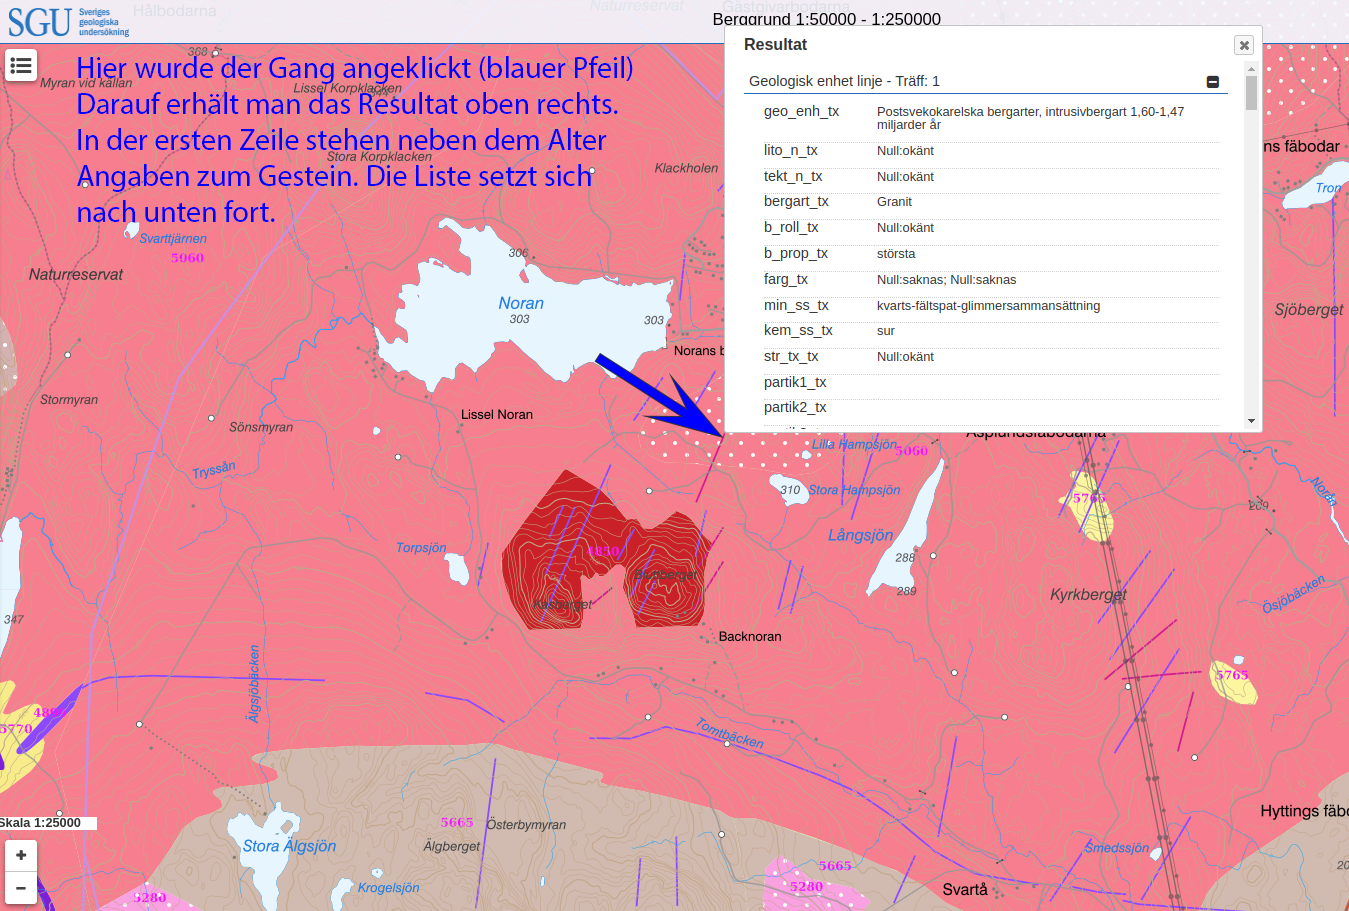The height and width of the screenshot is (911, 1349).
Task: Click the results scrollbar down arrow
Action: click(x=1251, y=421)
